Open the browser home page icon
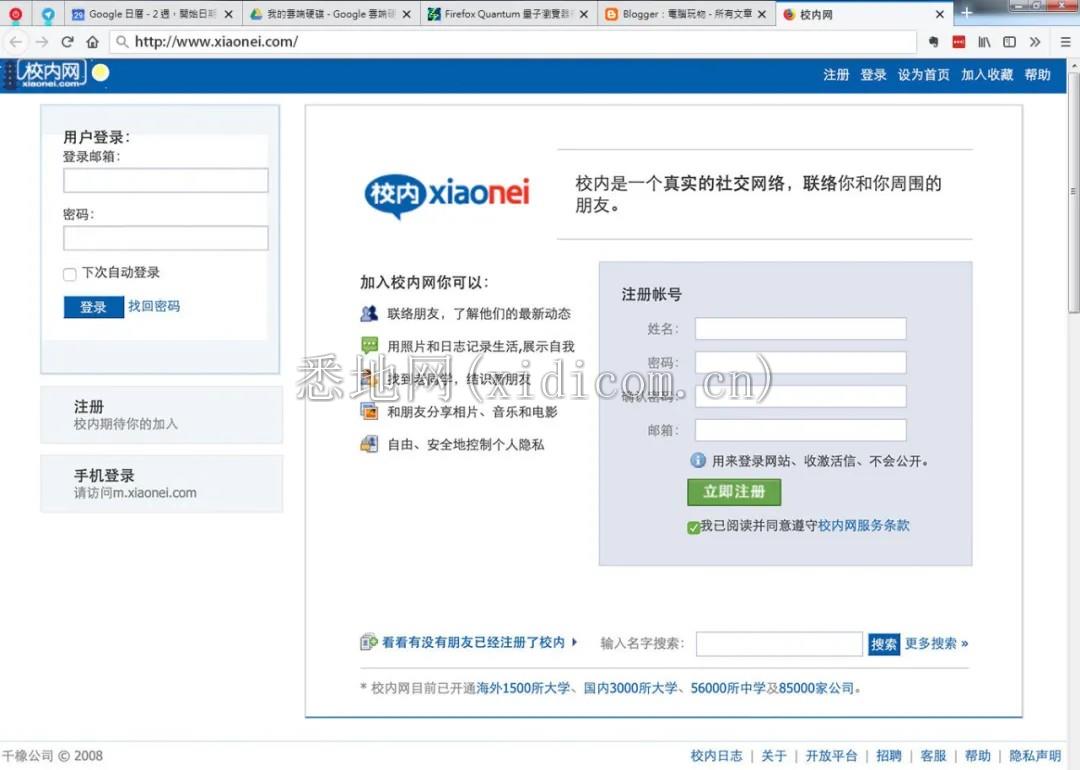This screenshot has height=770, width=1080. [92, 42]
